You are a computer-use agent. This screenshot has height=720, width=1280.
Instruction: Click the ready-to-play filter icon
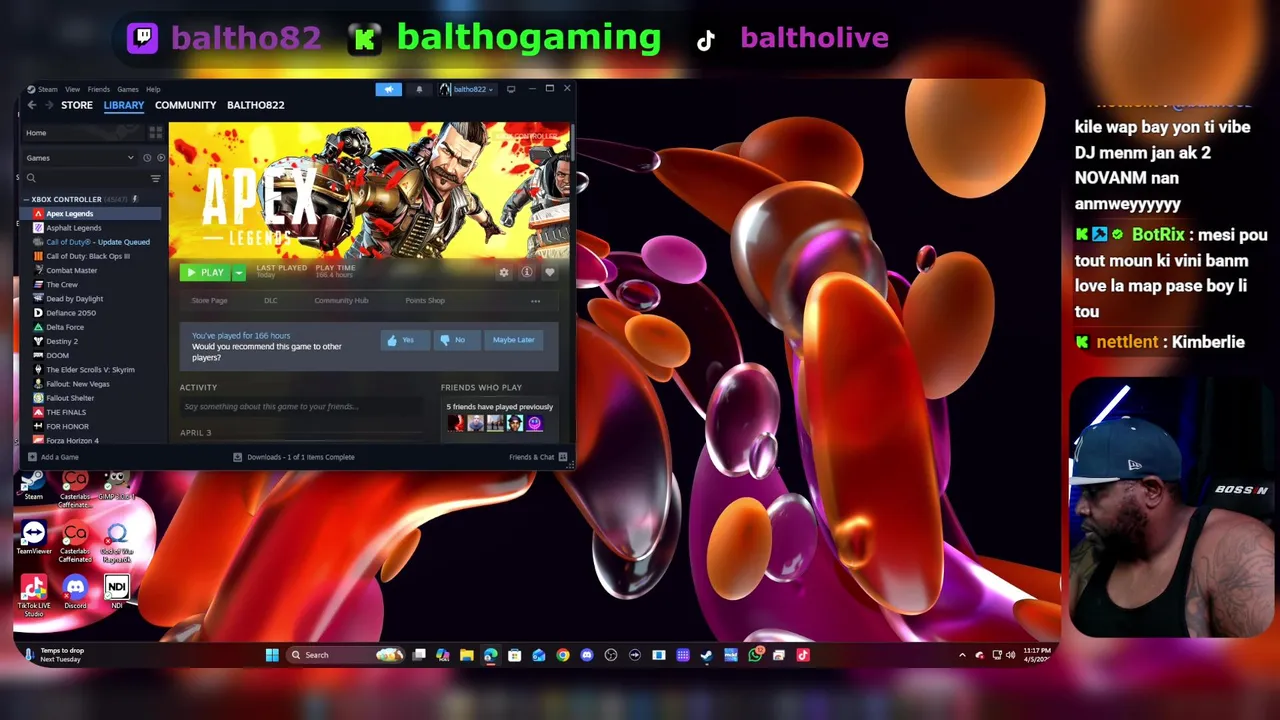[x=161, y=158]
